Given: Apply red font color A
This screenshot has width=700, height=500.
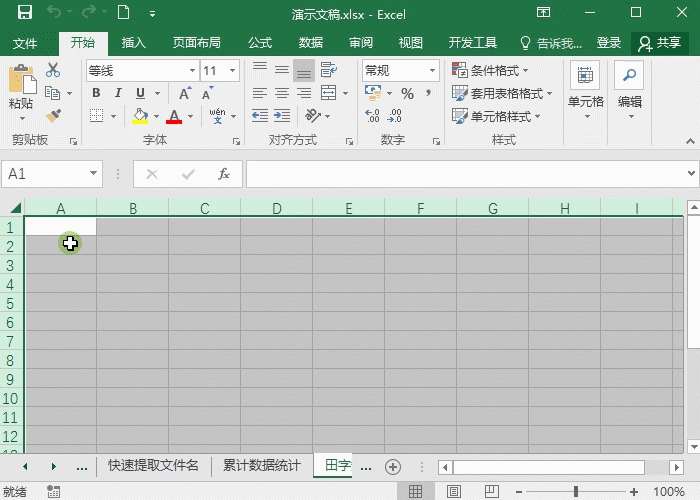Looking at the screenshot, I should (x=174, y=116).
